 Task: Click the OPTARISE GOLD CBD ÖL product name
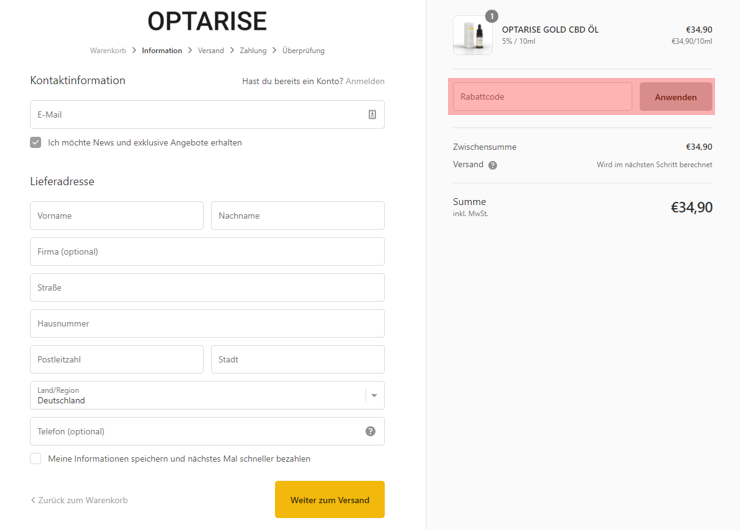[x=550, y=30]
